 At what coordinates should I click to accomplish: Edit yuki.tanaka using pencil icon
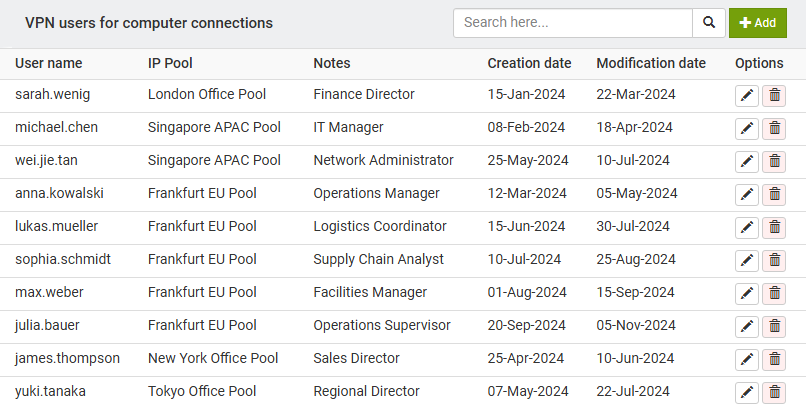point(746,393)
